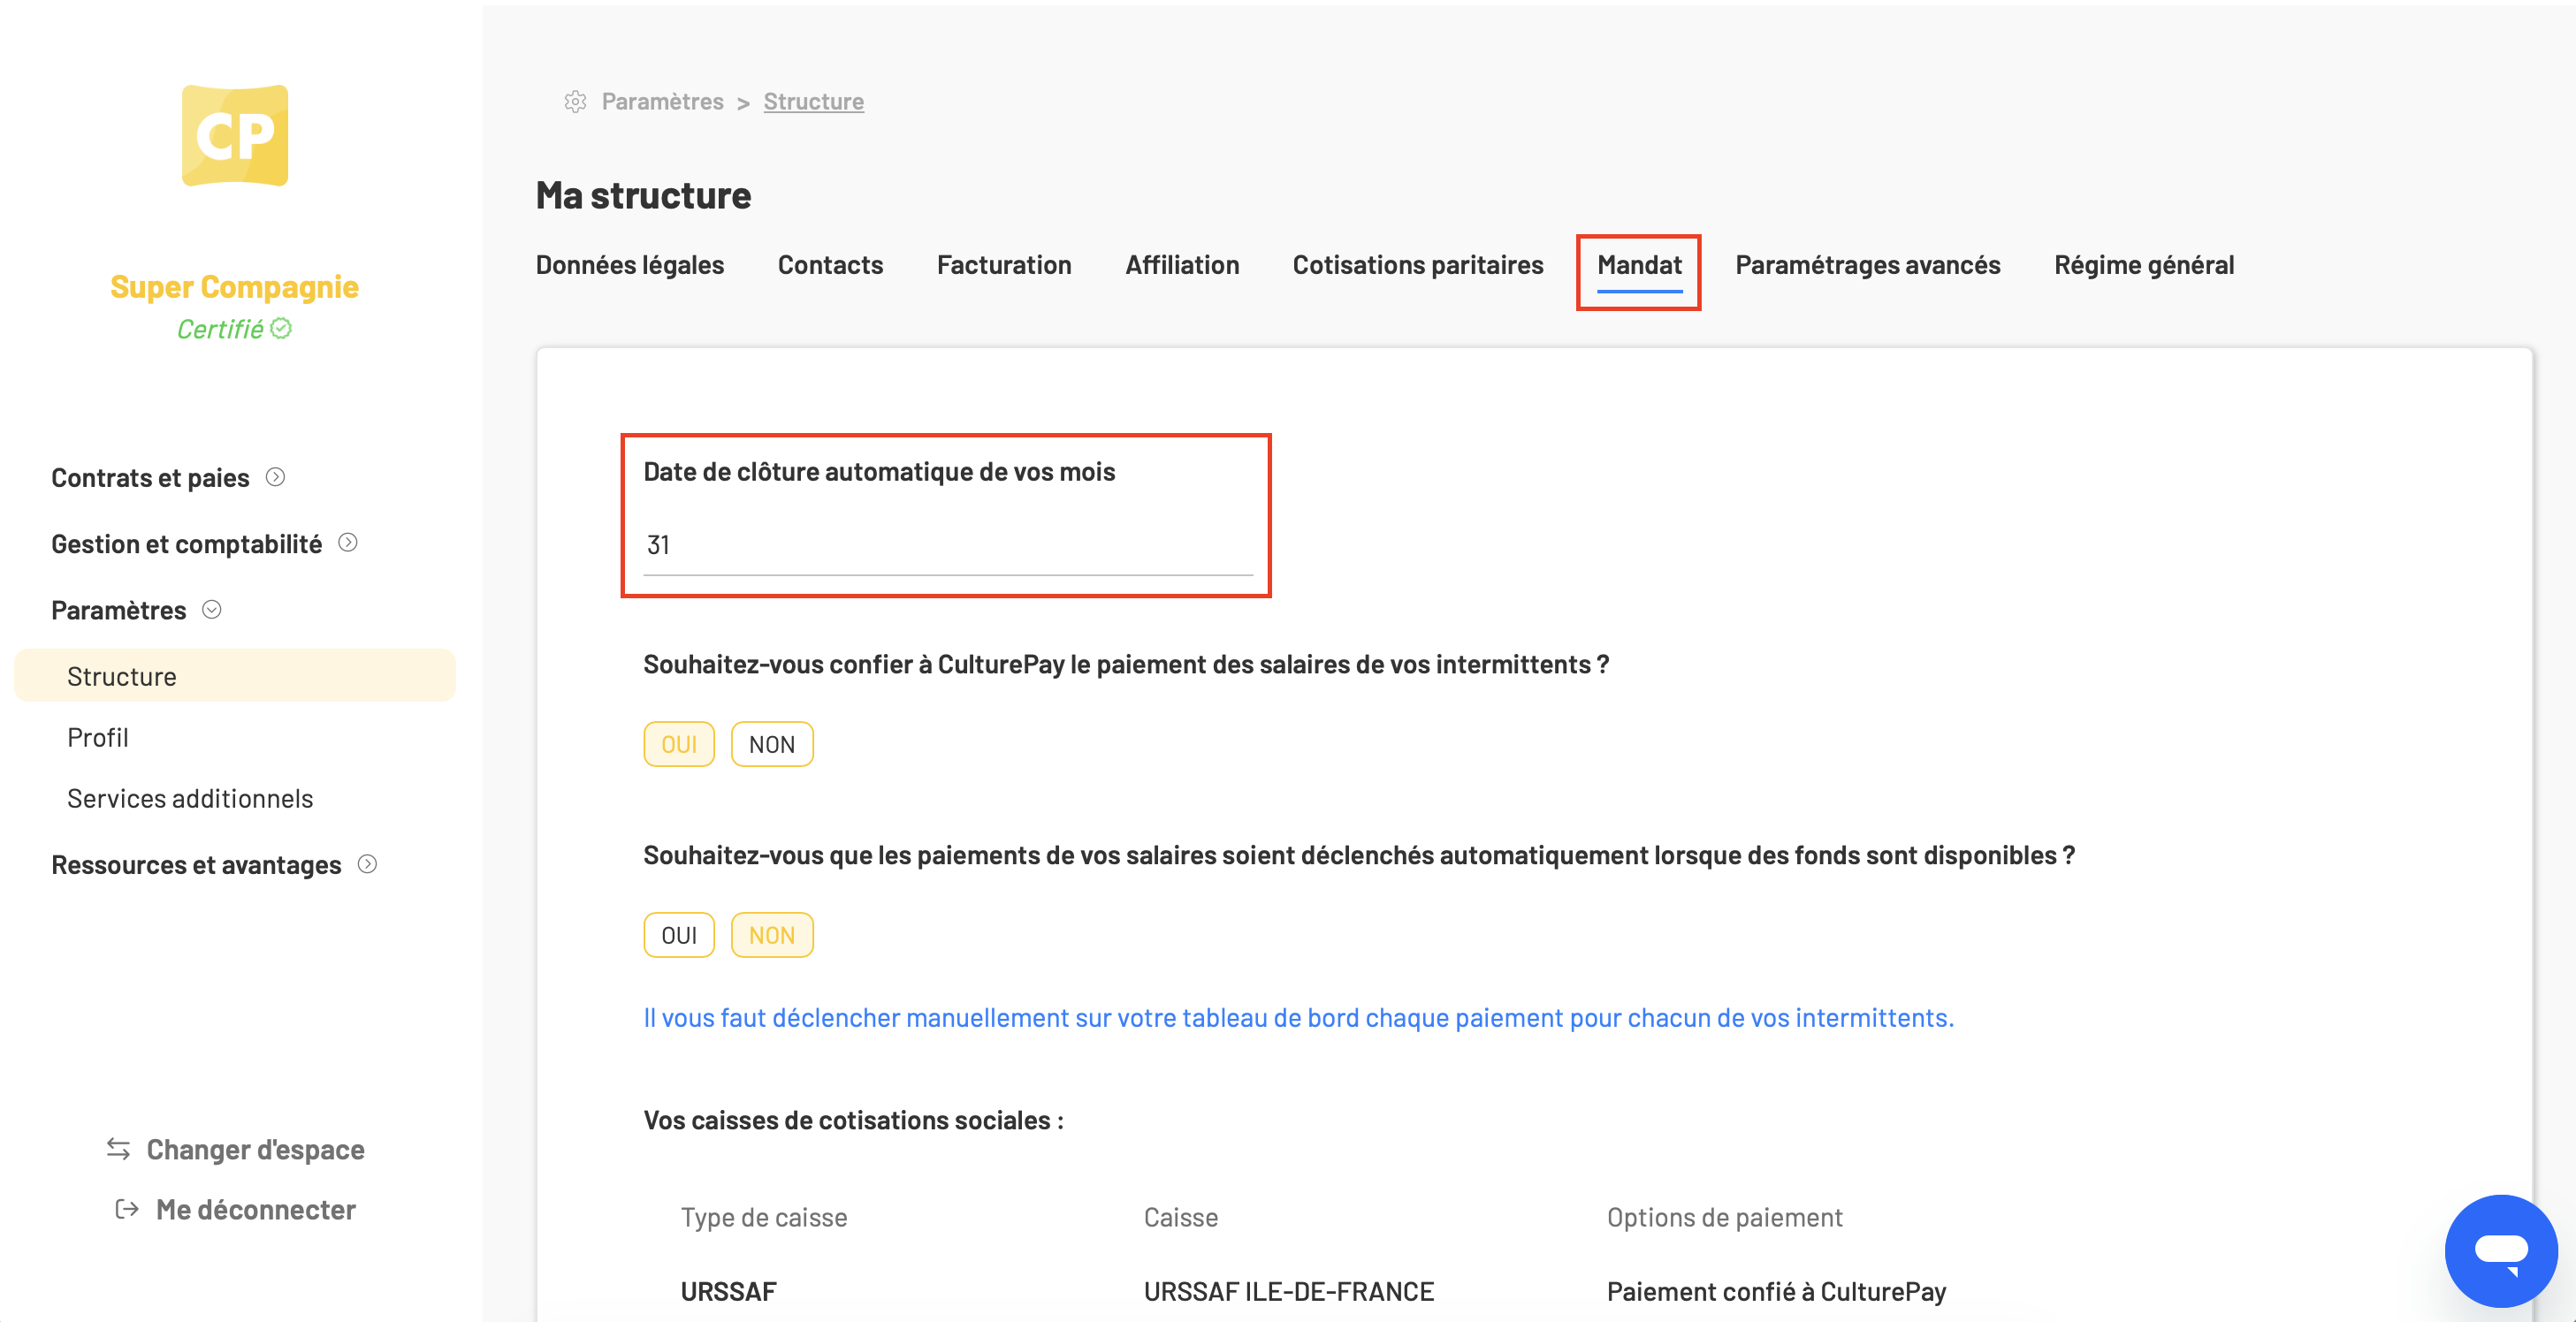The width and height of the screenshot is (2576, 1322).
Task: Click the Type de caisse column header
Action: [764, 1217]
